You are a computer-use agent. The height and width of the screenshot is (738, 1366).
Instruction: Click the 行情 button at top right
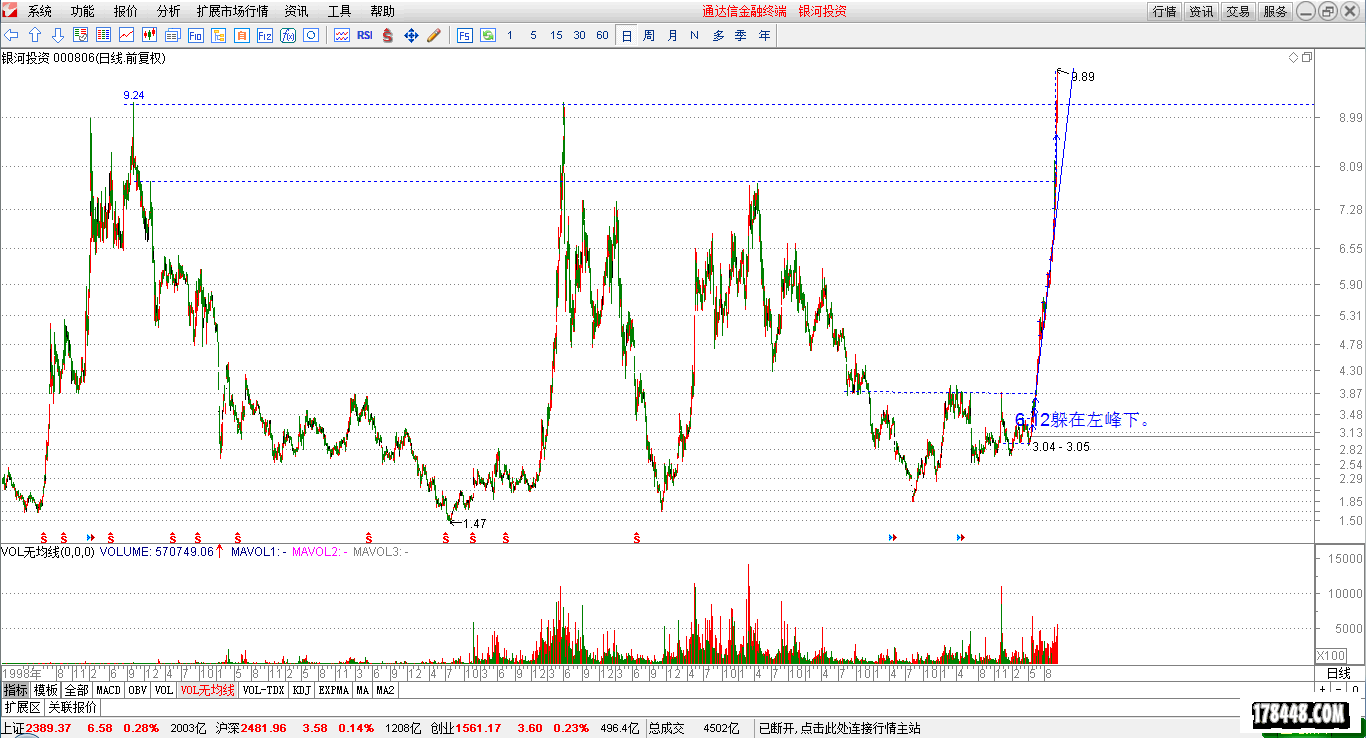(1164, 11)
